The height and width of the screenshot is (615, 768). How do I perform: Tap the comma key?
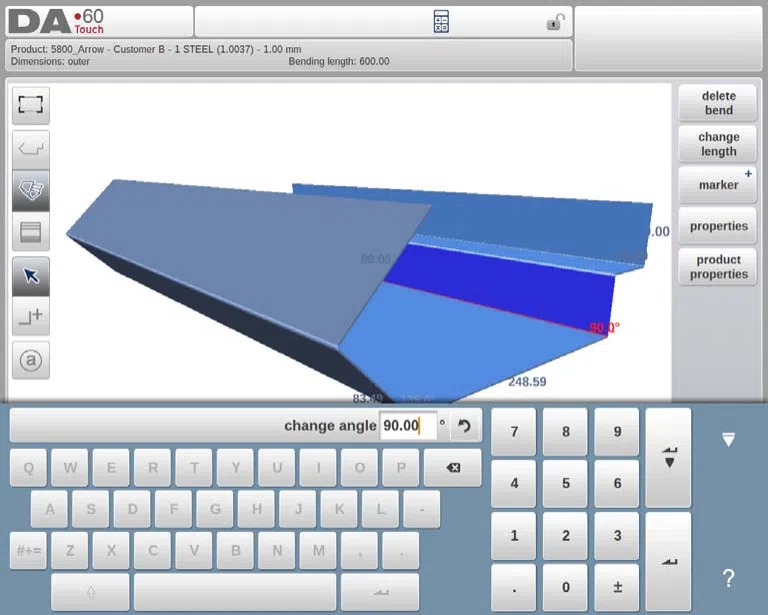pyautogui.click(x=360, y=551)
